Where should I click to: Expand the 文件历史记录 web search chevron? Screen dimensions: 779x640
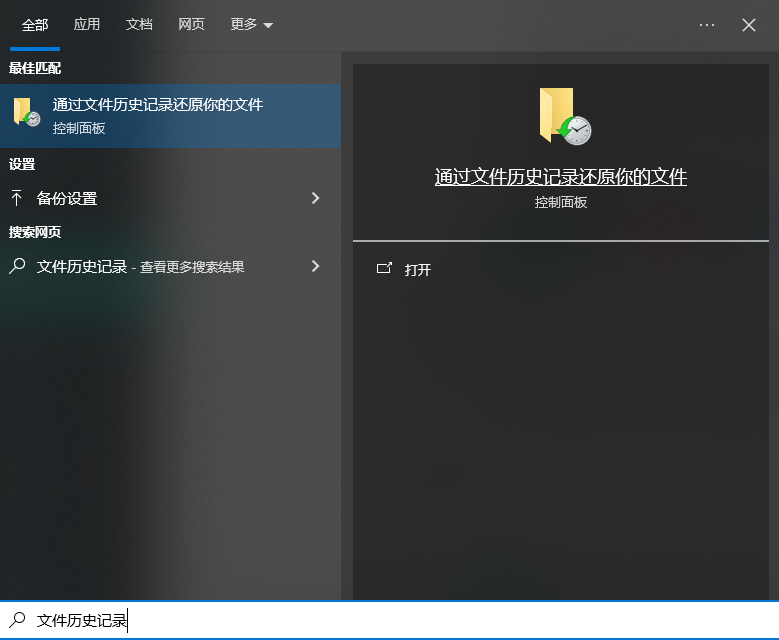pyautogui.click(x=316, y=266)
